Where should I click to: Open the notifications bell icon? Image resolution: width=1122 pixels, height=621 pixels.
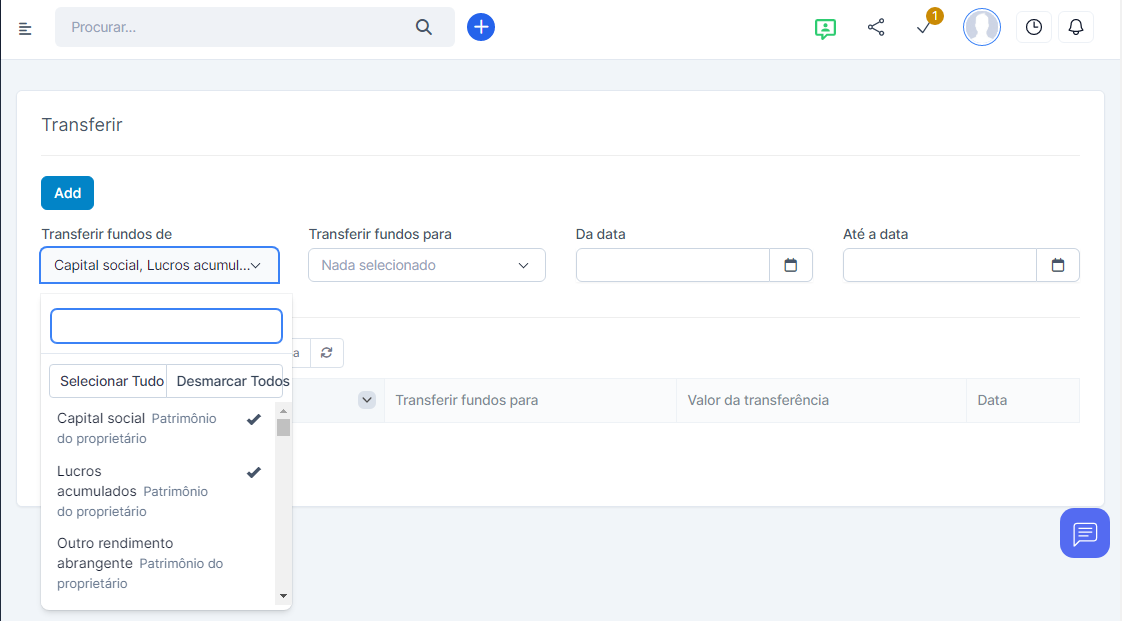tap(1076, 27)
